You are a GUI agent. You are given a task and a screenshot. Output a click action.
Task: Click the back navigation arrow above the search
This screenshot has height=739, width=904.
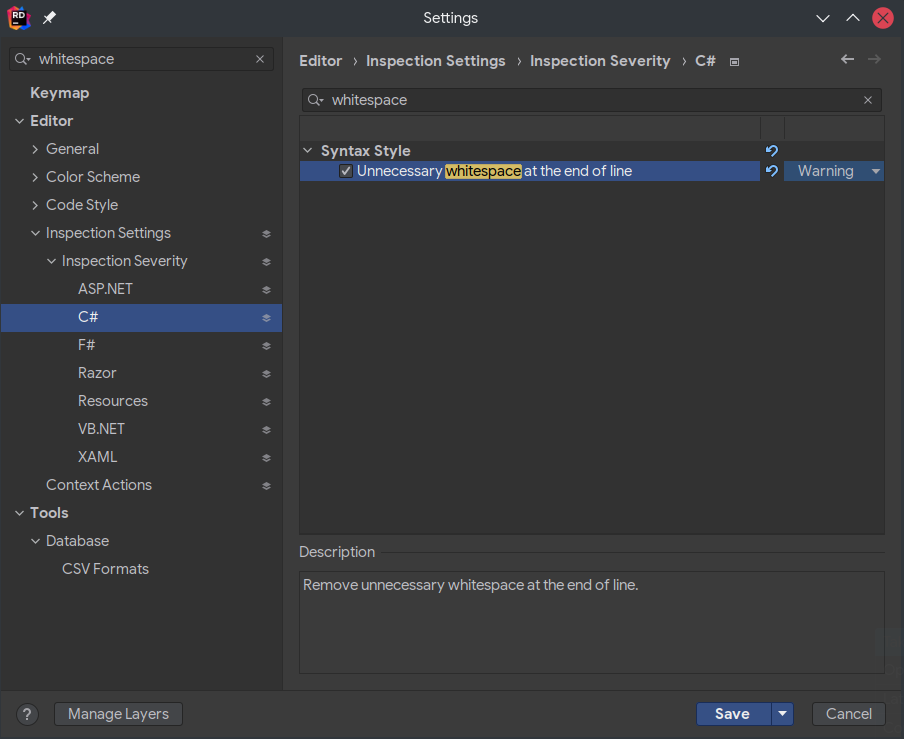[x=847, y=60]
